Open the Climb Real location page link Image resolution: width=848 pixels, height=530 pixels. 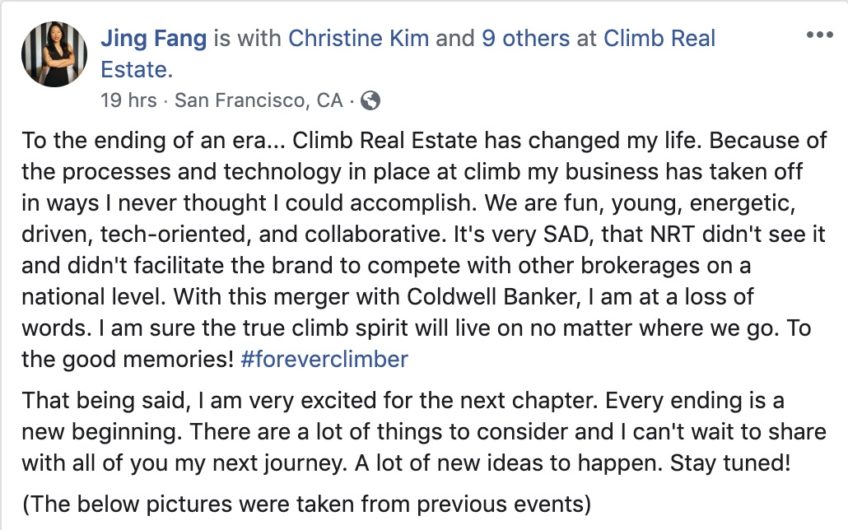659,38
